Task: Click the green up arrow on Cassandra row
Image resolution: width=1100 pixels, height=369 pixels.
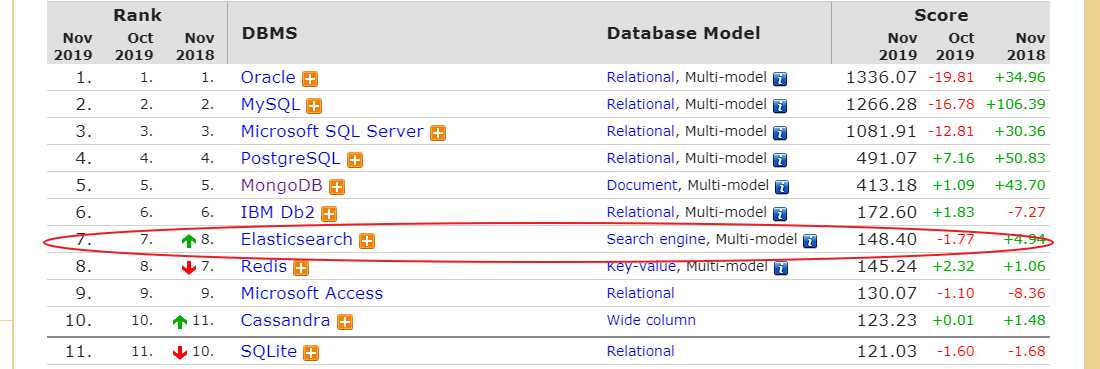Action: (180, 322)
